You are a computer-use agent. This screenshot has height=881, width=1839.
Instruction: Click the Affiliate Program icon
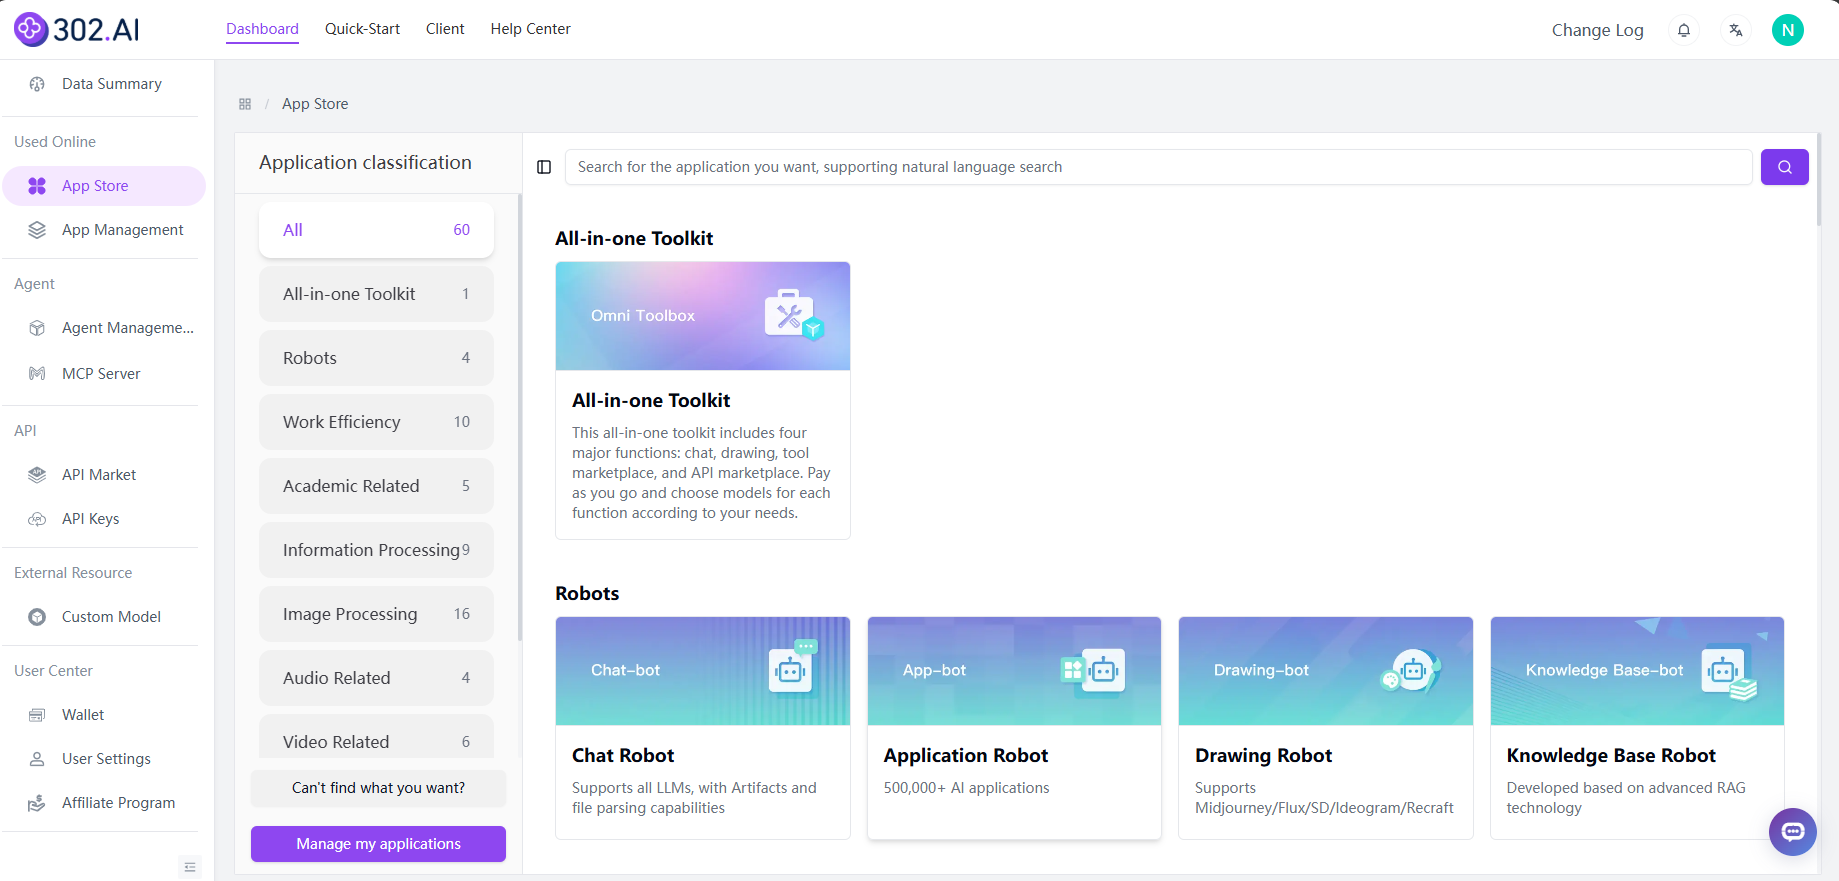click(37, 803)
